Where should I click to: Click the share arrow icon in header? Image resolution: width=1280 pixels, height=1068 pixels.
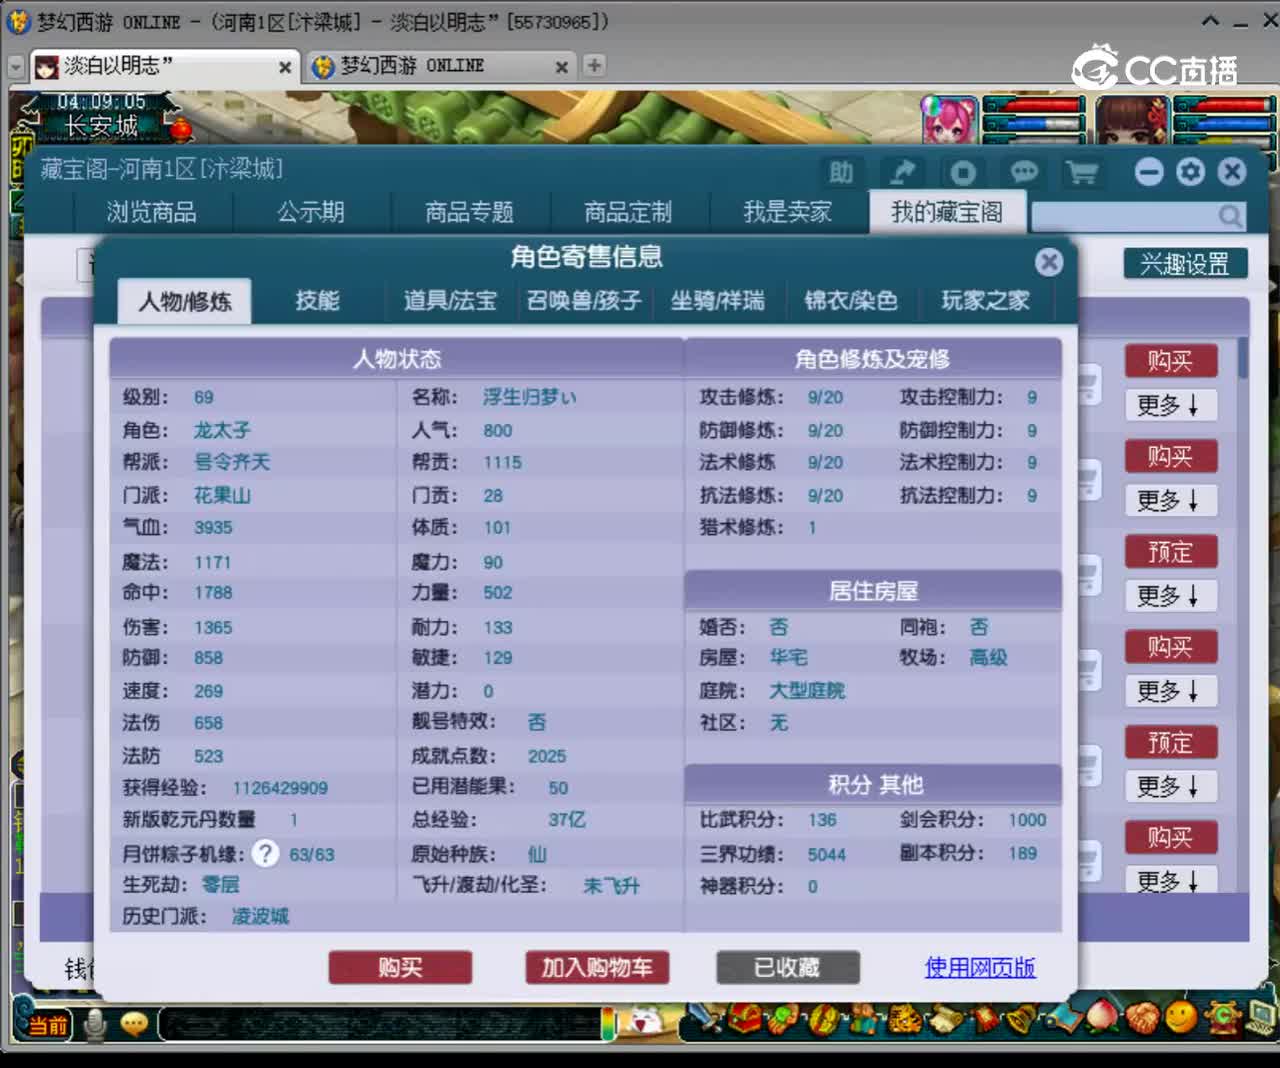pyautogui.click(x=902, y=173)
